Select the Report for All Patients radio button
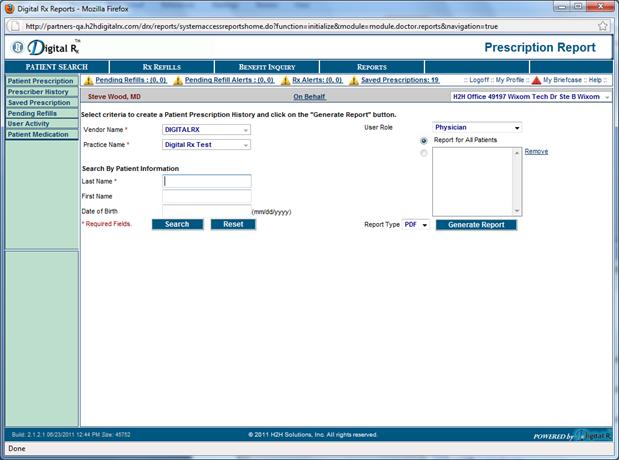The height and width of the screenshot is (460, 619). click(x=424, y=141)
